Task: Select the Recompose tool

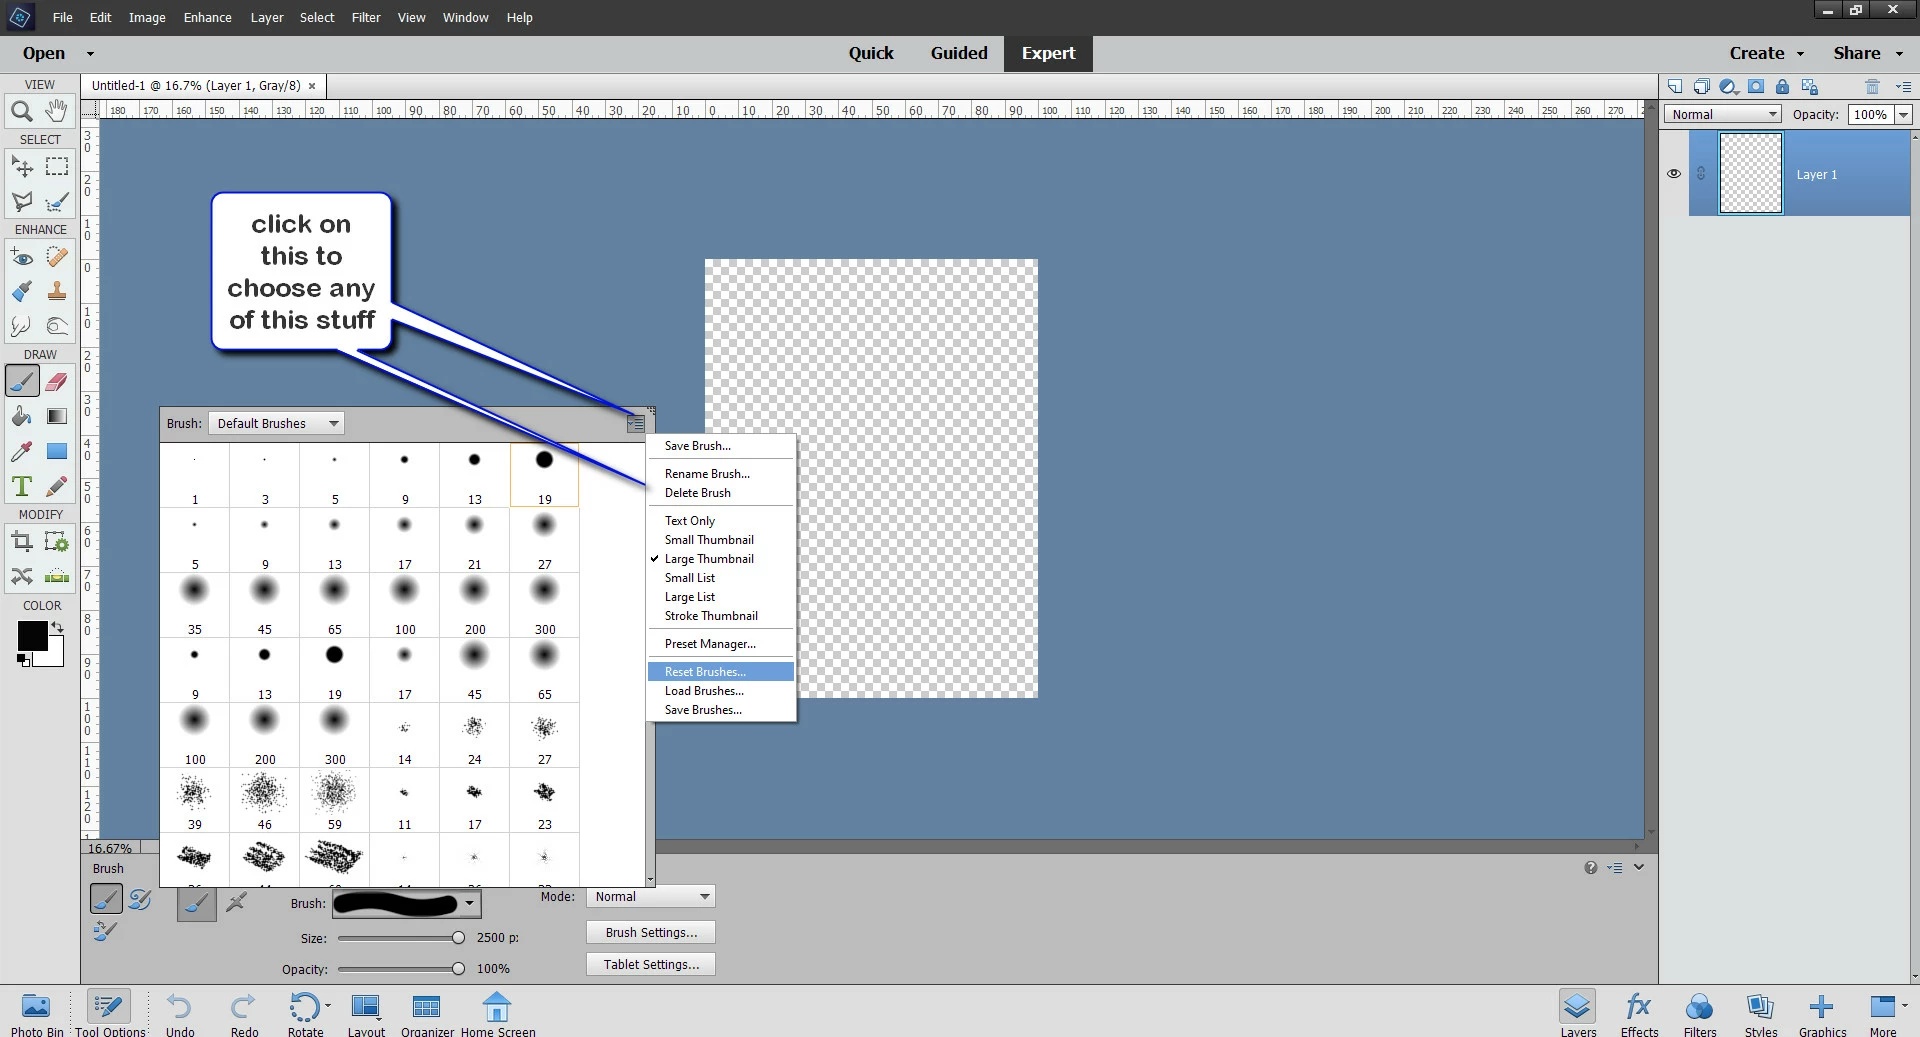Action: [x=57, y=542]
